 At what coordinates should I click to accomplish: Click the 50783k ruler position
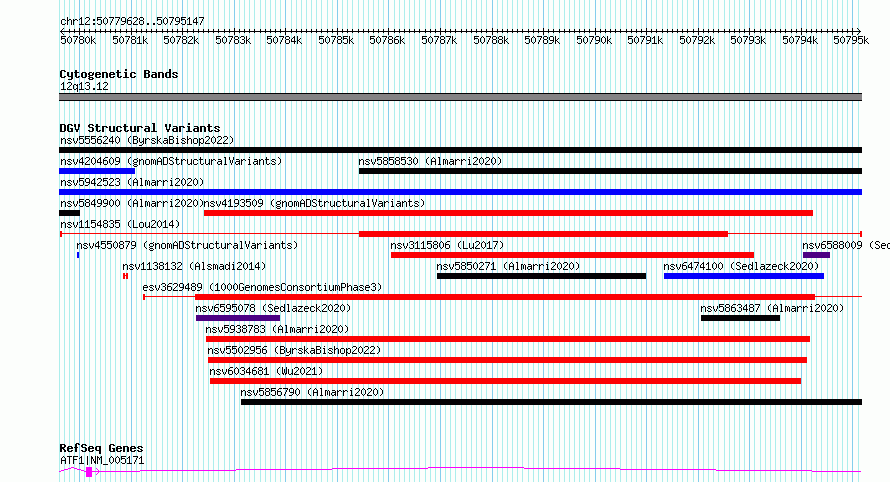click(233, 40)
